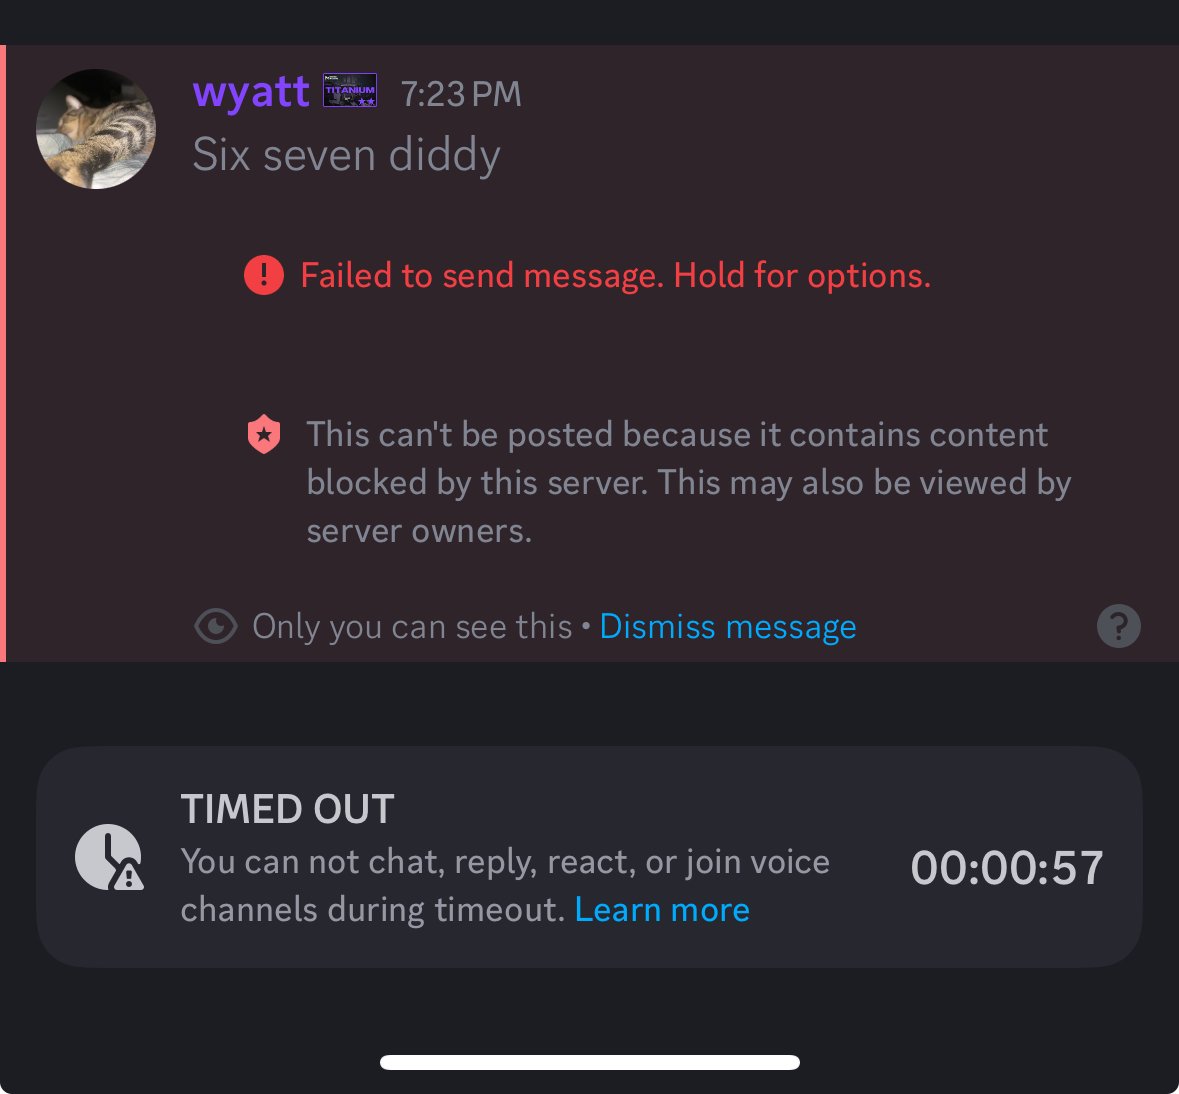1179x1094 pixels.
Task: Click the timeout description about voice channels
Action: (x=505, y=886)
